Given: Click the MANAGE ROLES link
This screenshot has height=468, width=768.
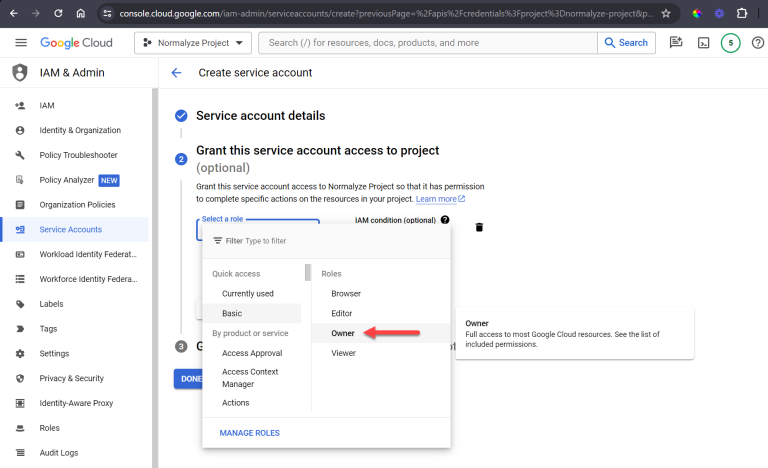Looking at the screenshot, I should click(250, 433).
